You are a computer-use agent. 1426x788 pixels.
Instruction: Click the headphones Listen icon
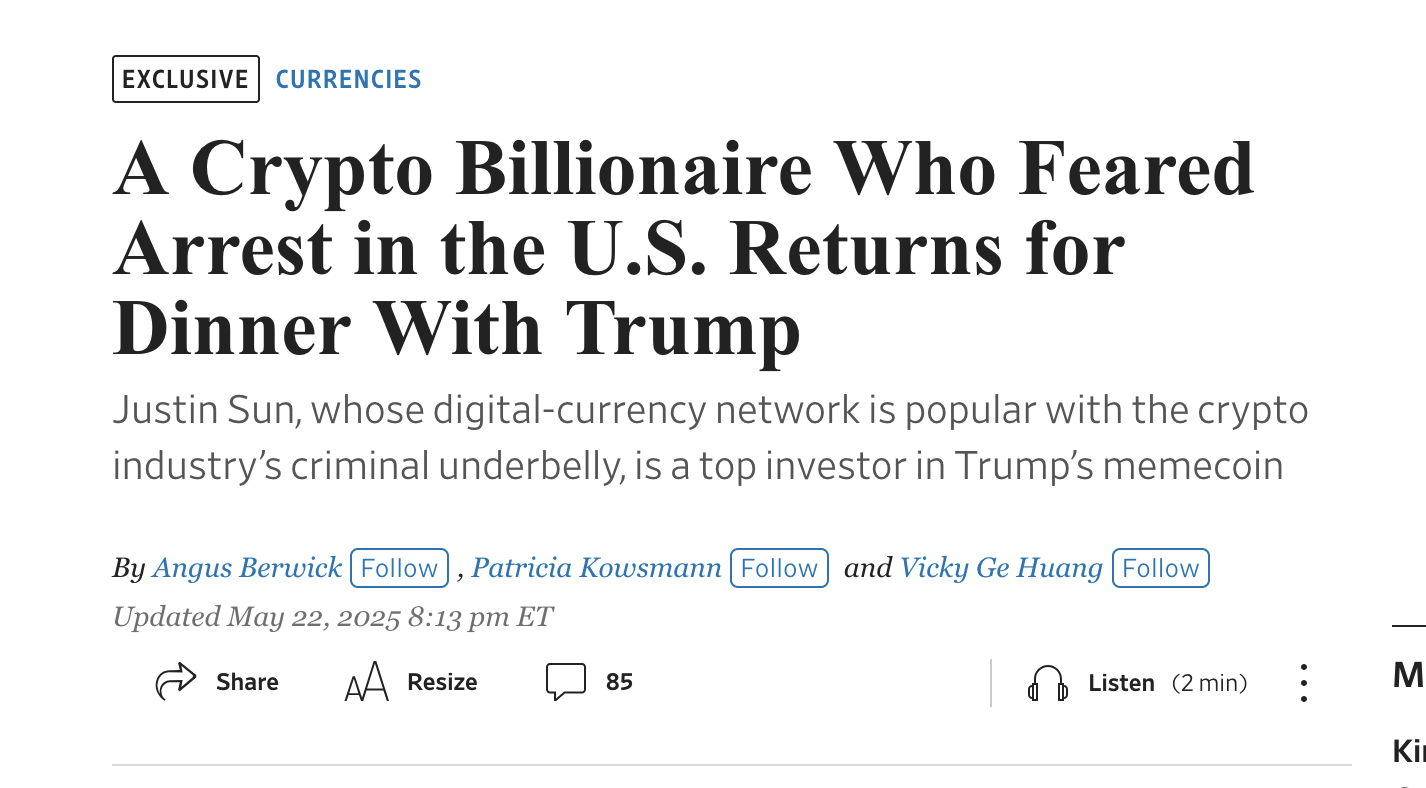click(x=1047, y=684)
